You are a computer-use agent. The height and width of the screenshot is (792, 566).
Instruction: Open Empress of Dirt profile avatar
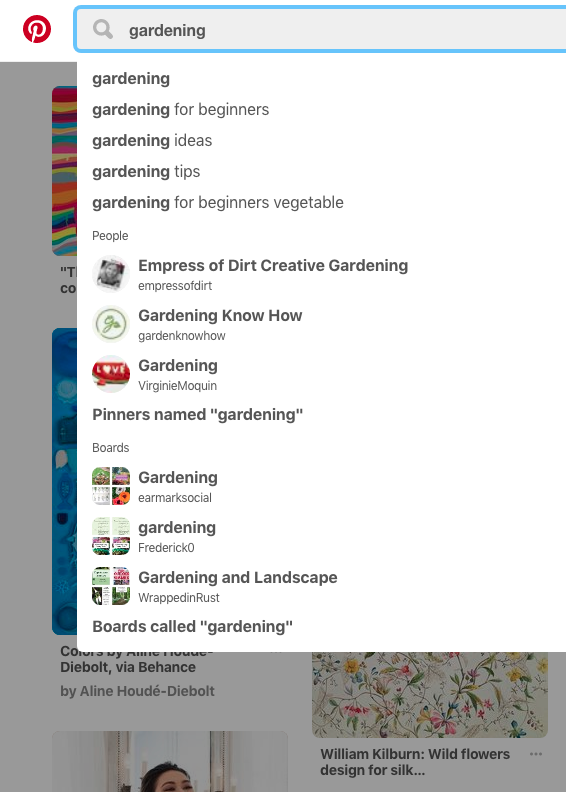pos(111,274)
